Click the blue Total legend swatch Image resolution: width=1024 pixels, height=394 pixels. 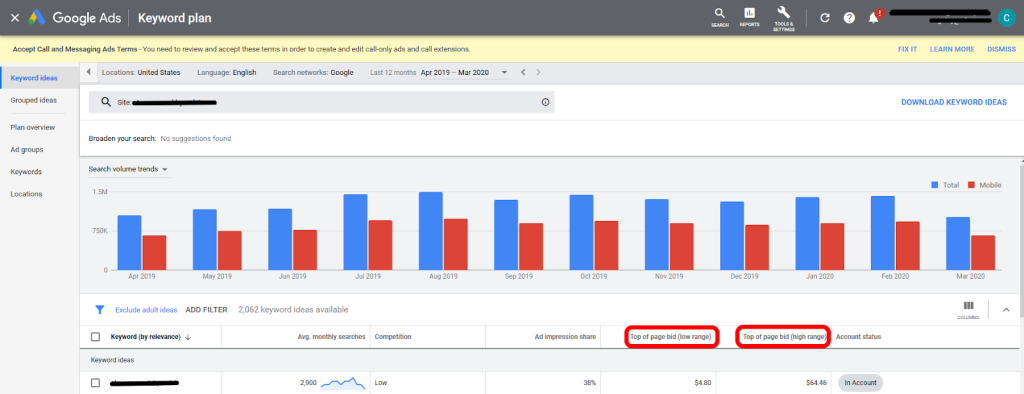(935, 185)
